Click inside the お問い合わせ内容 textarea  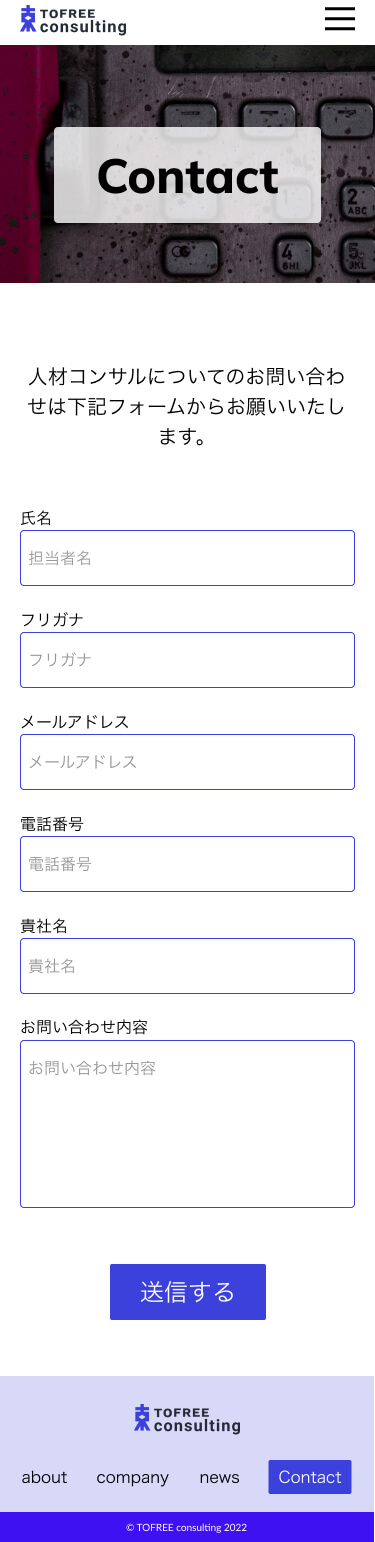coord(187,1124)
